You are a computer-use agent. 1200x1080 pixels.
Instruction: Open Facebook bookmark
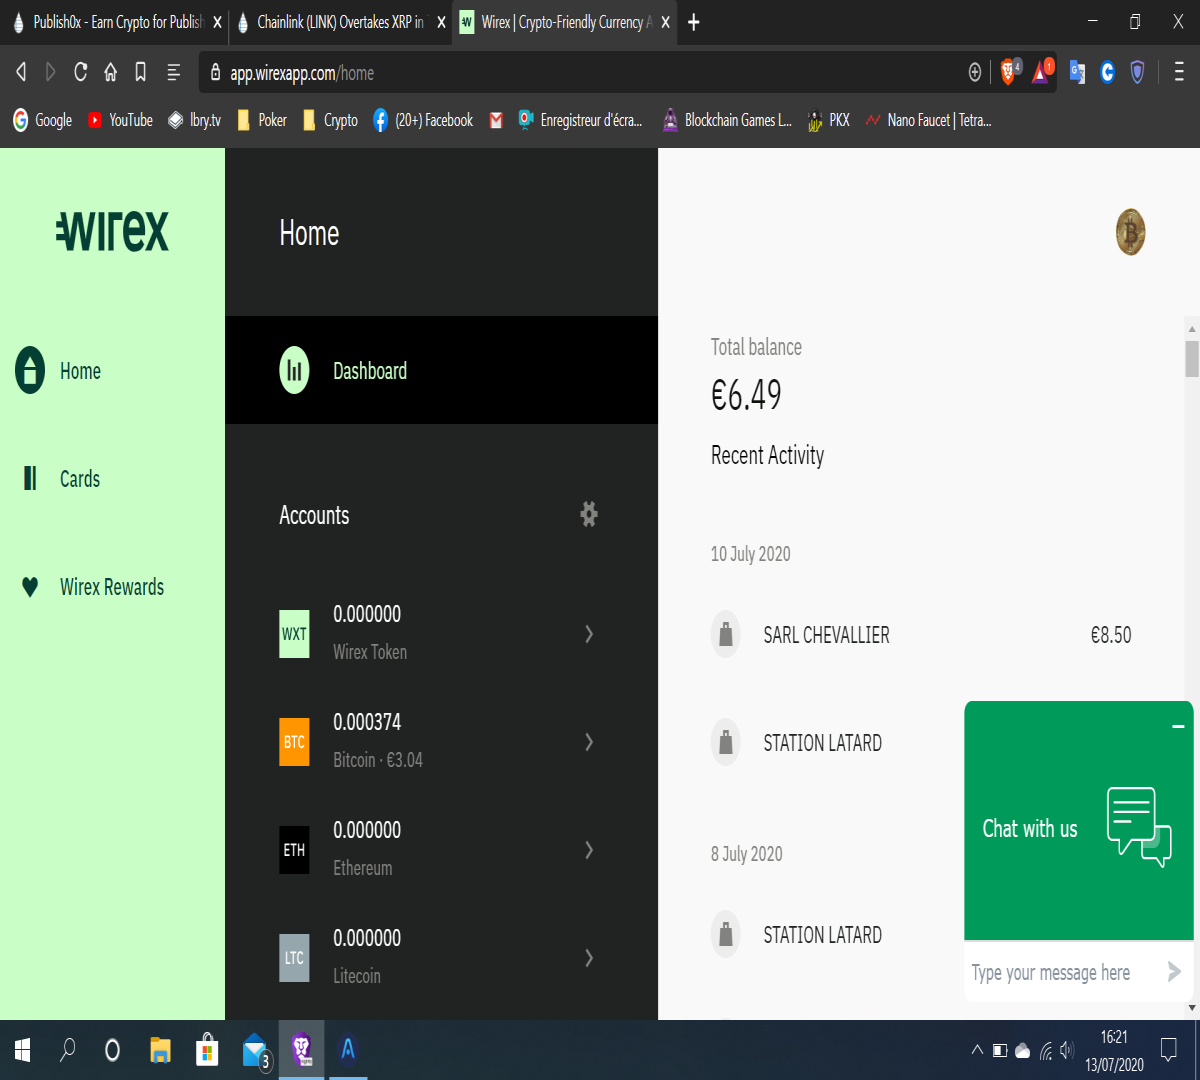tap(423, 120)
